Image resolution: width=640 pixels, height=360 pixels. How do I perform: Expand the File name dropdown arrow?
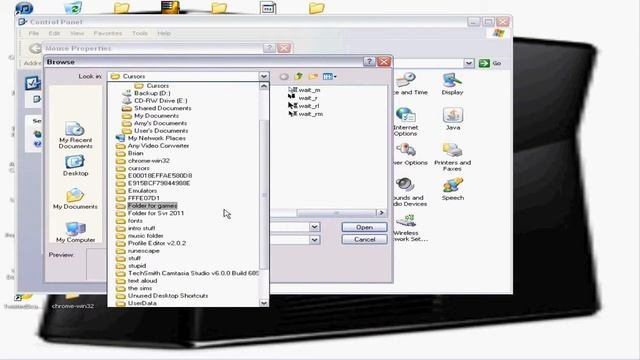click(314, 227)
